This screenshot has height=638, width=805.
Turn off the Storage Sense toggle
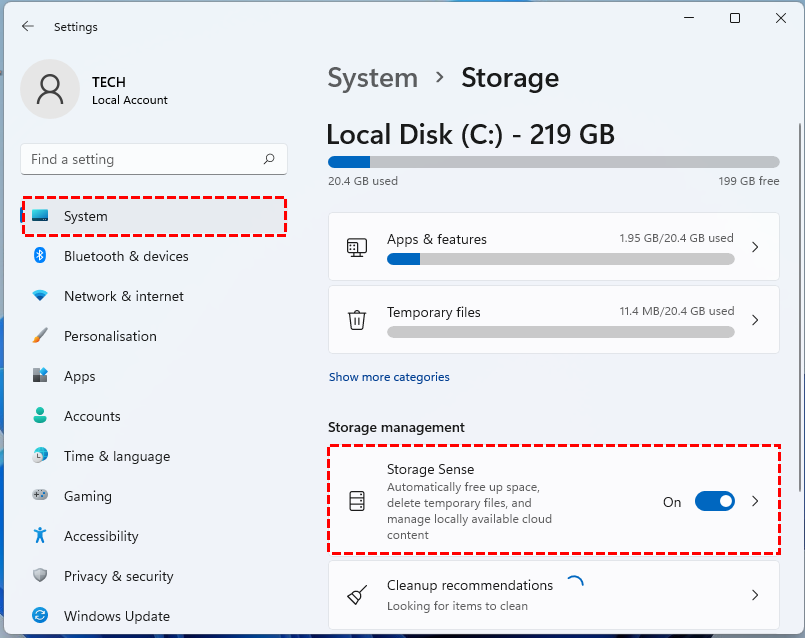coord(714,501)
